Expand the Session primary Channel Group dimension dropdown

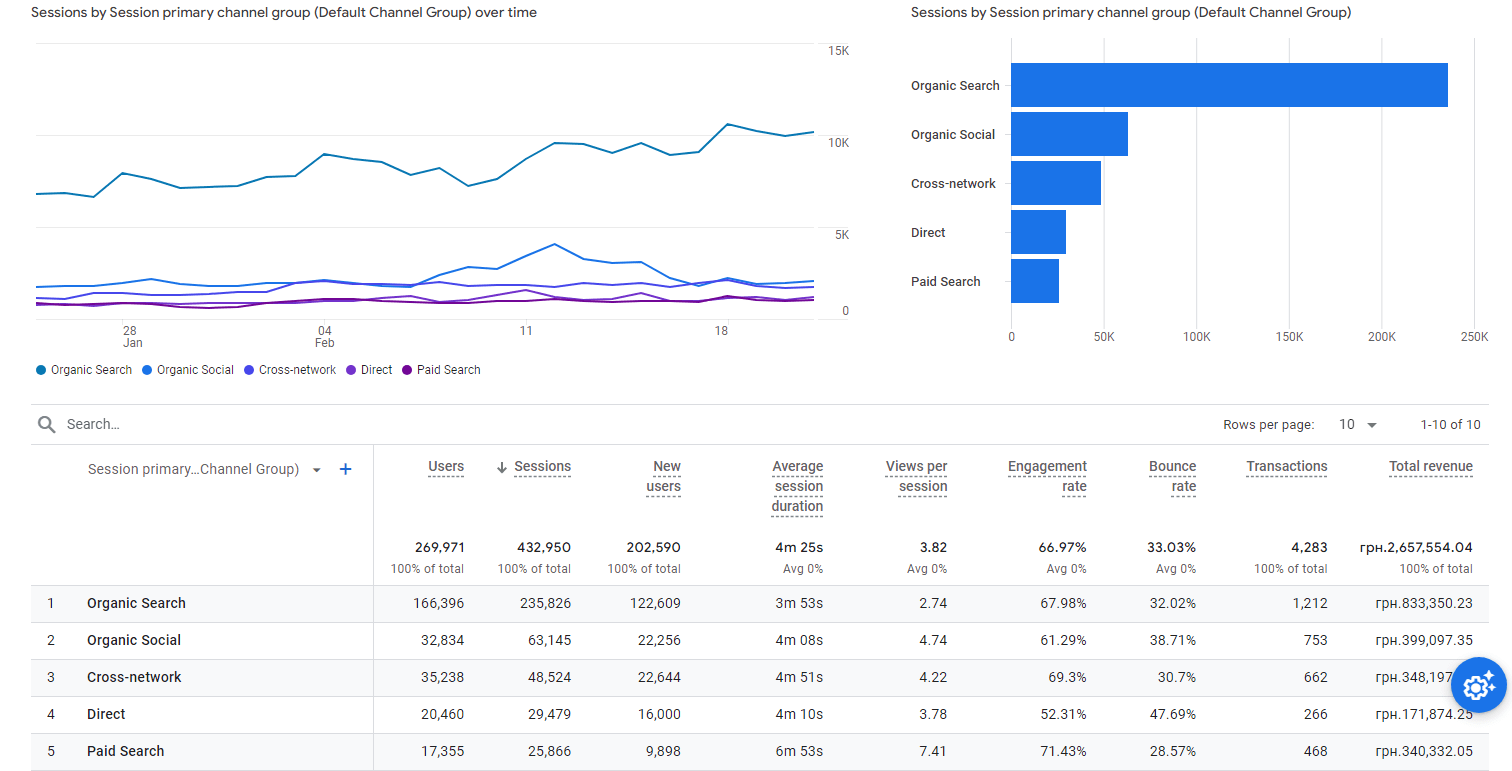point(316,468)
